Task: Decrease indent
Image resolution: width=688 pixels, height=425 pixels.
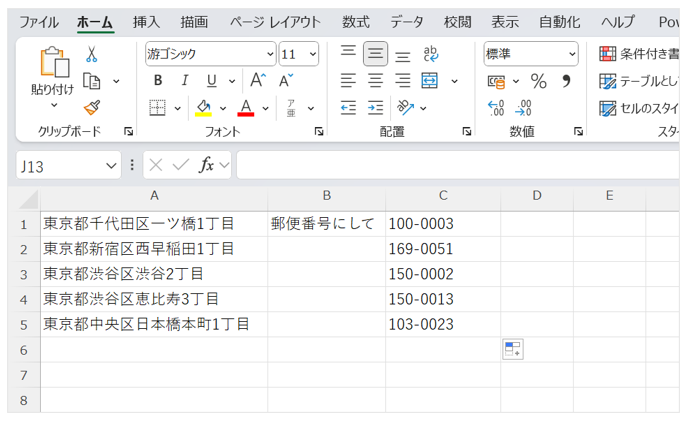Action: 348,108
